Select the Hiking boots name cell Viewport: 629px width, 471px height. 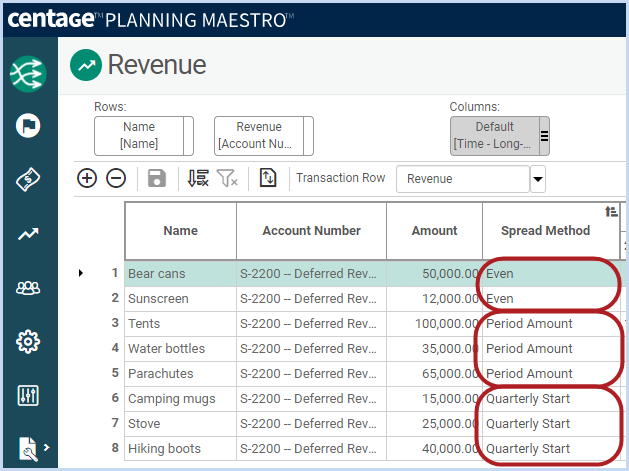[181, 449]
